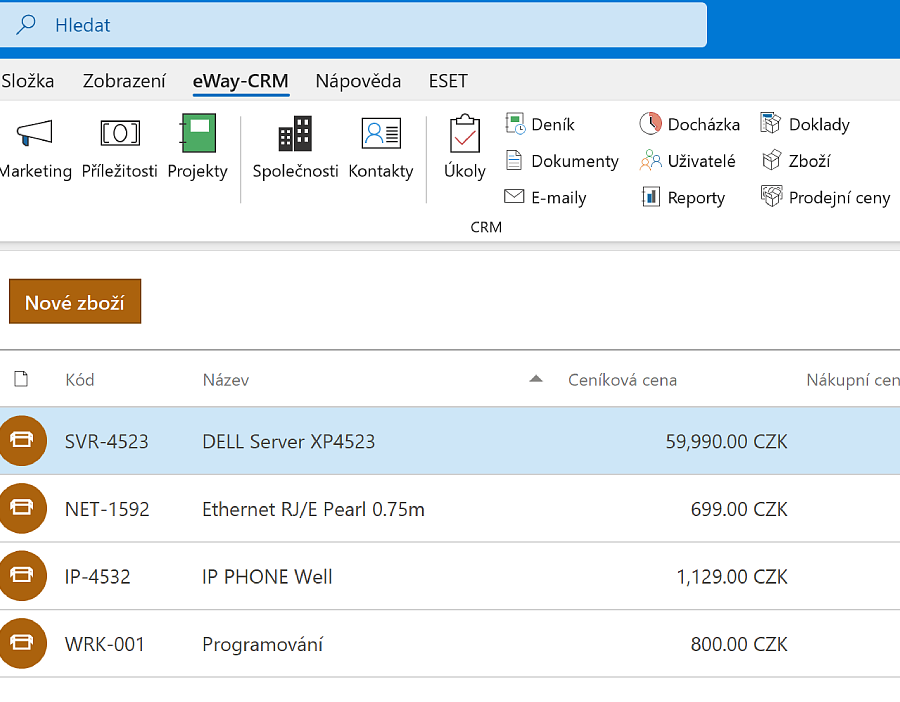Viewport: 900px width, 702px height.
Task: Click the 699.00 CZK price
Action: point(739,509)
